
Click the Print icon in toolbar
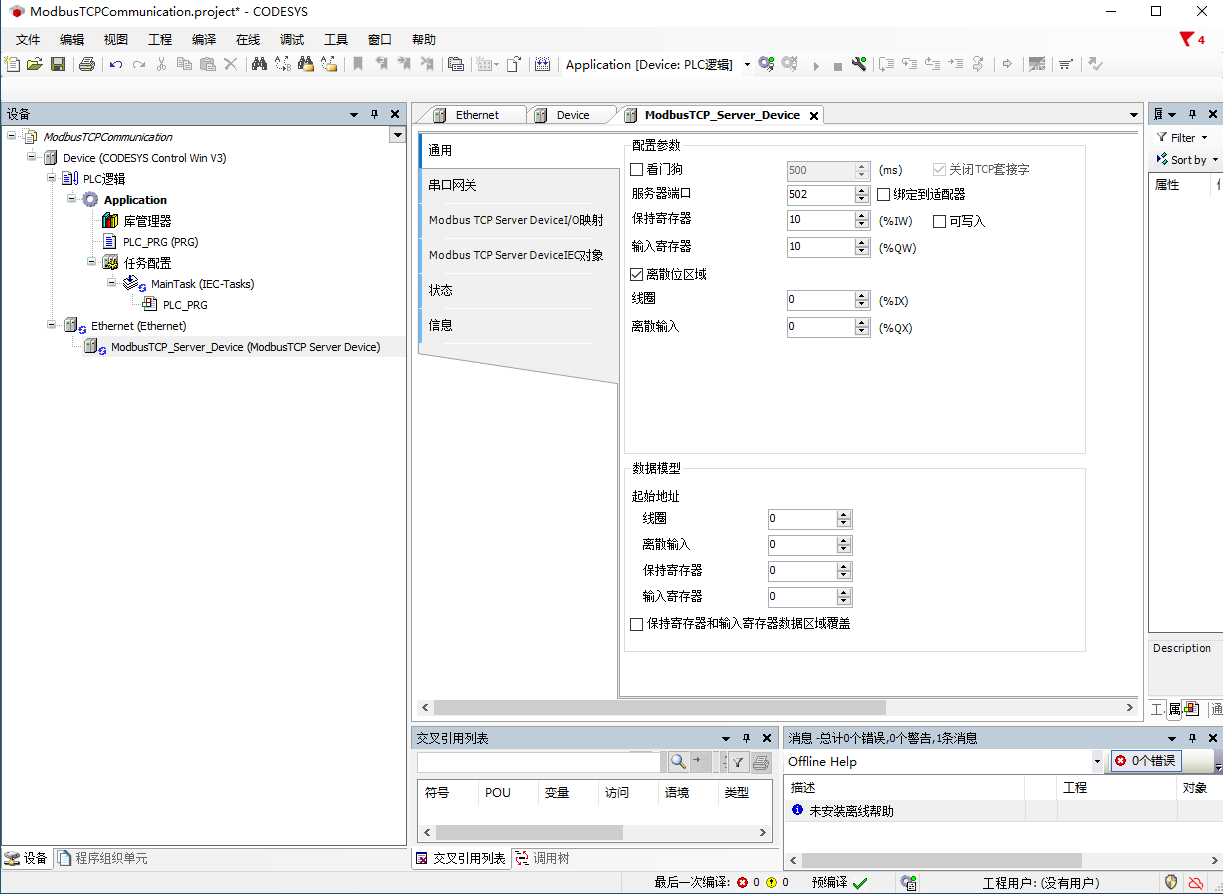click(87, 64)
